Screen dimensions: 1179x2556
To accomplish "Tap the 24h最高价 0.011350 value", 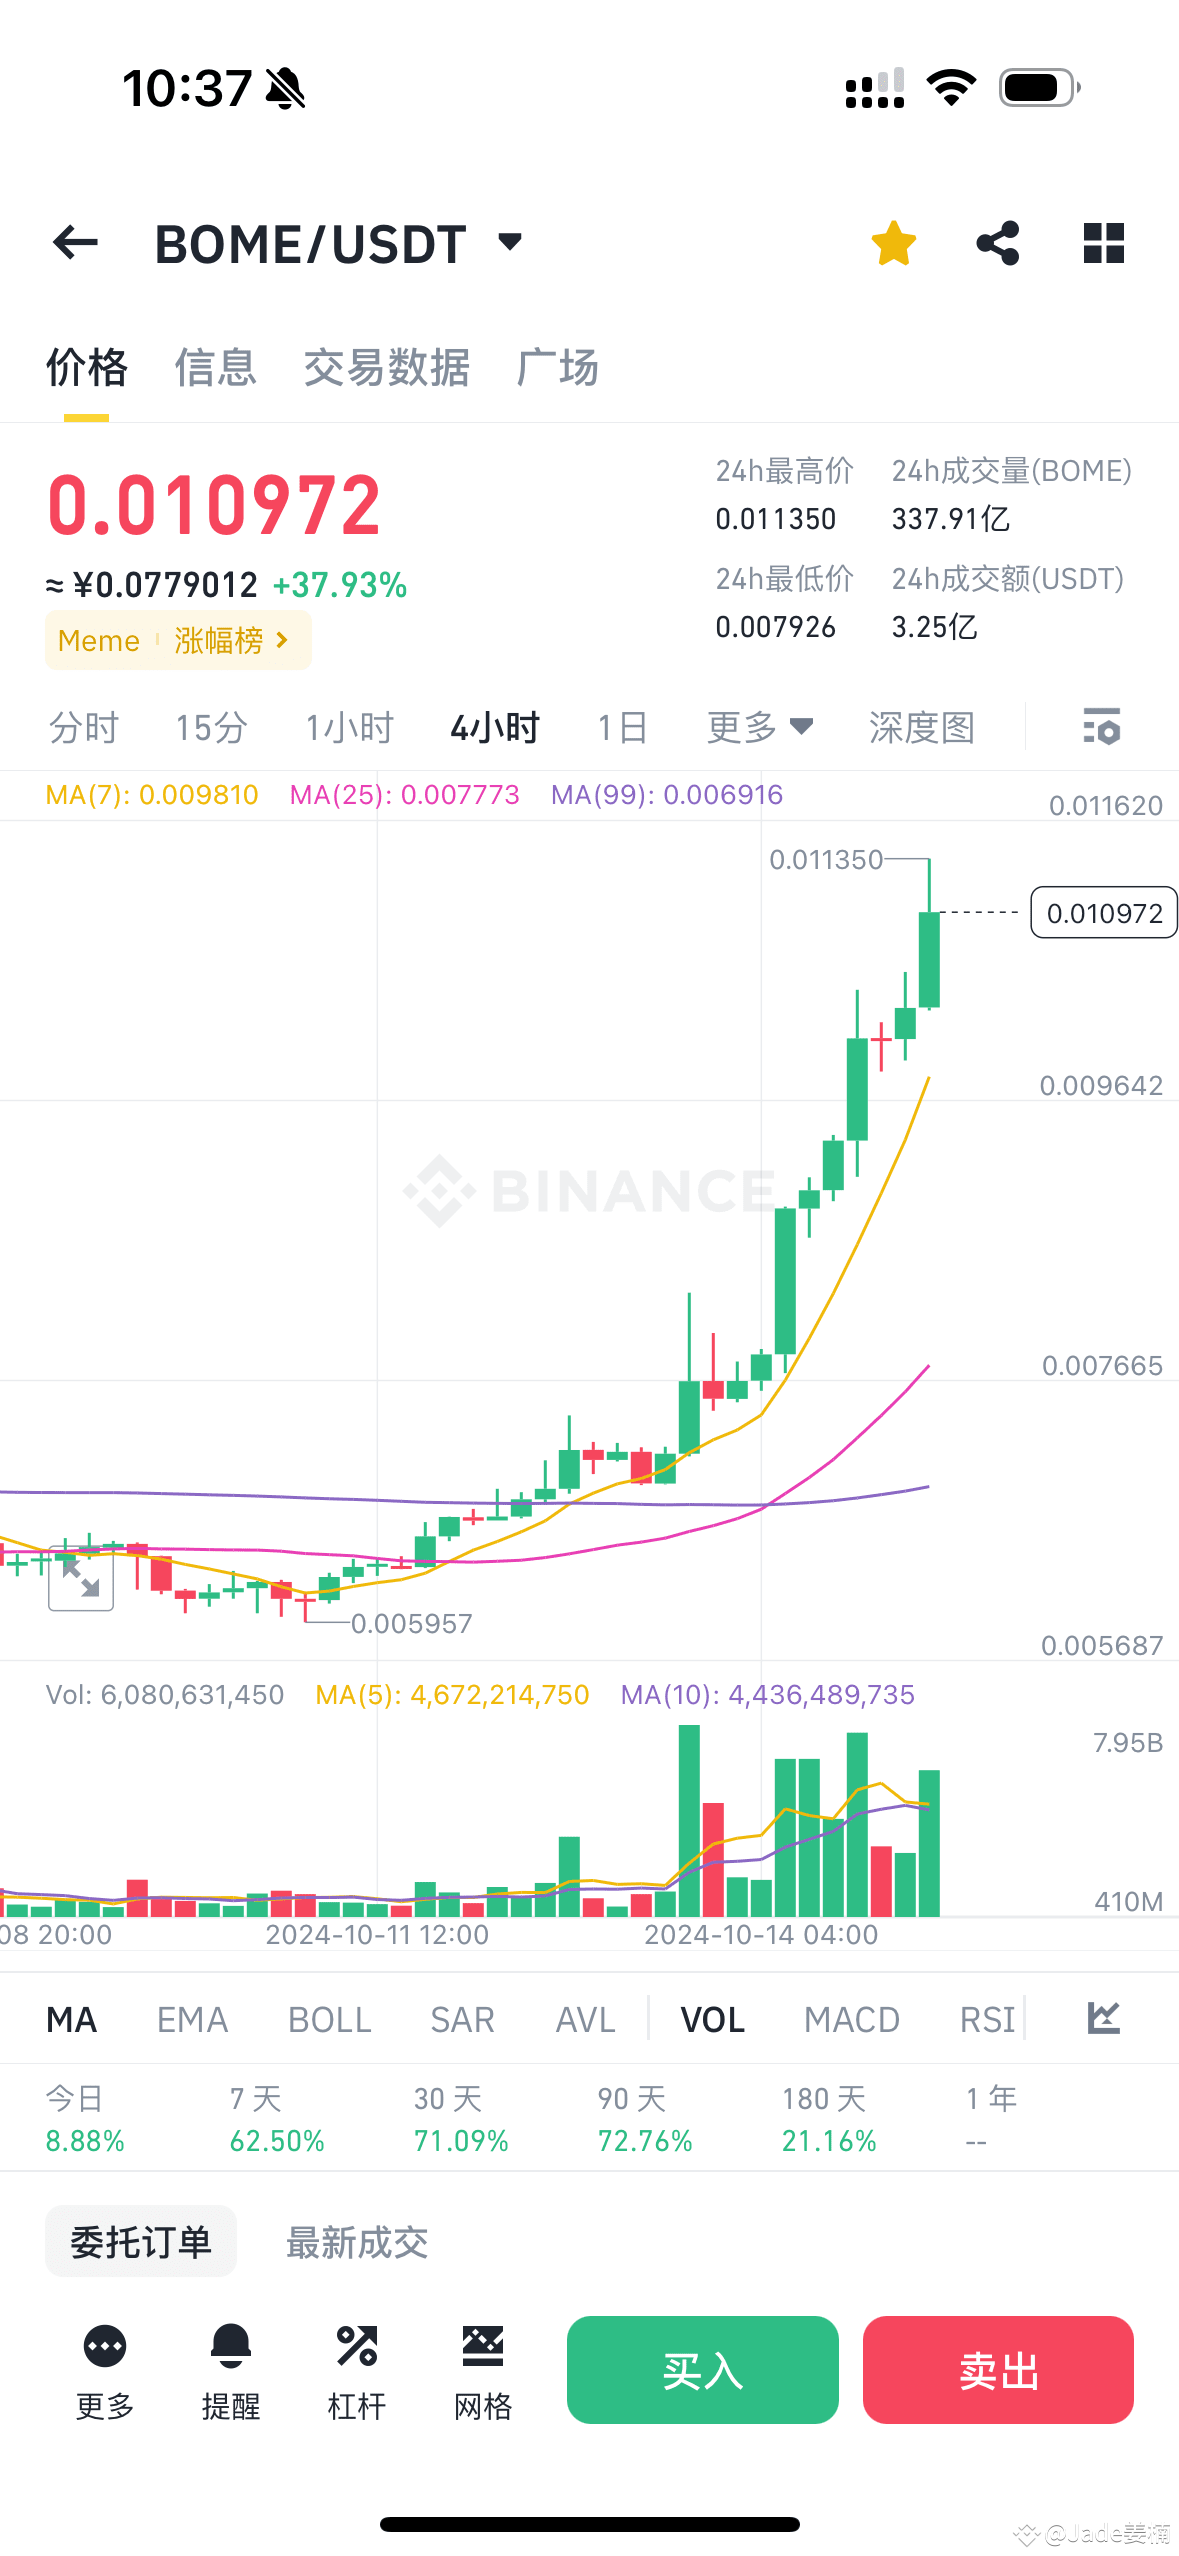I will tap(775, 519).
